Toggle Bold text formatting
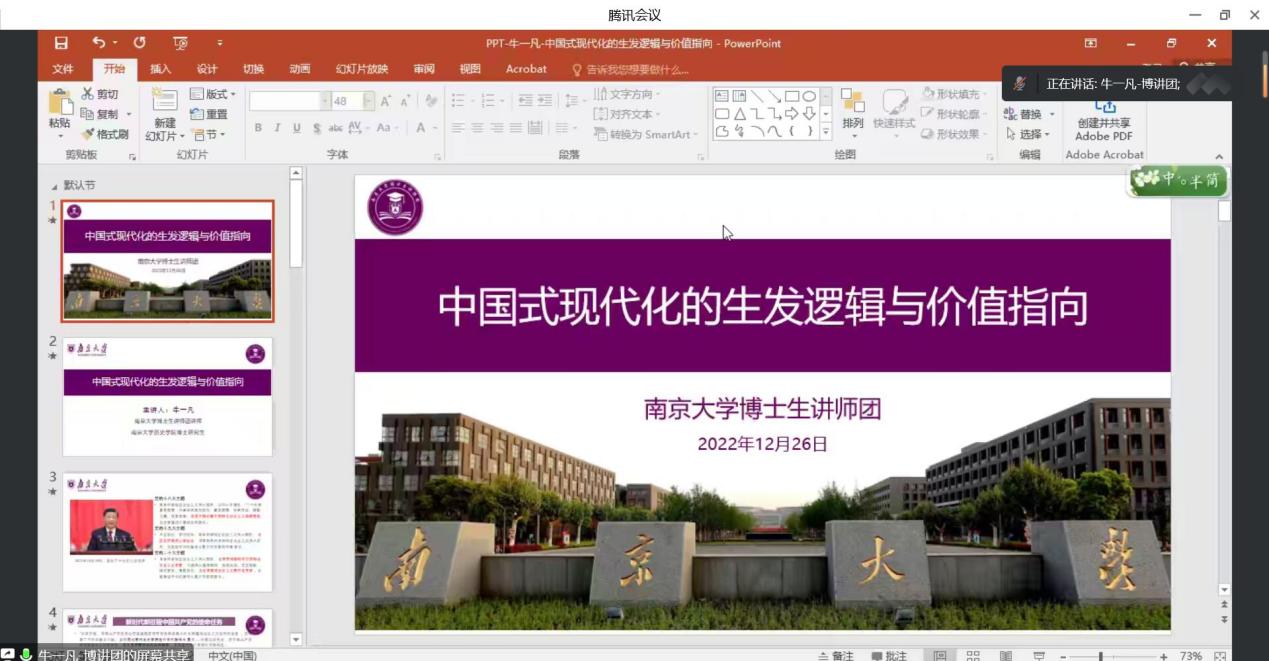1269x661 pixels. (x=258, y=128)
